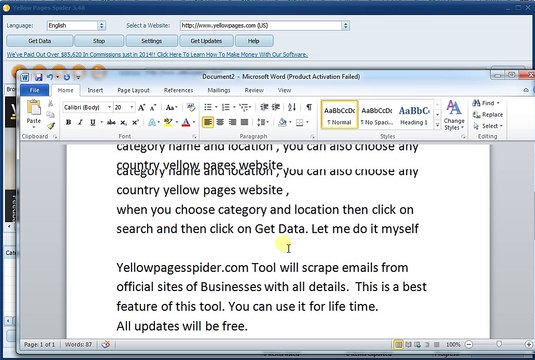Click the red Font Color icon
The height and width of the screenshot is (360, 535).
pyautogui.click(x=186, y=122)
